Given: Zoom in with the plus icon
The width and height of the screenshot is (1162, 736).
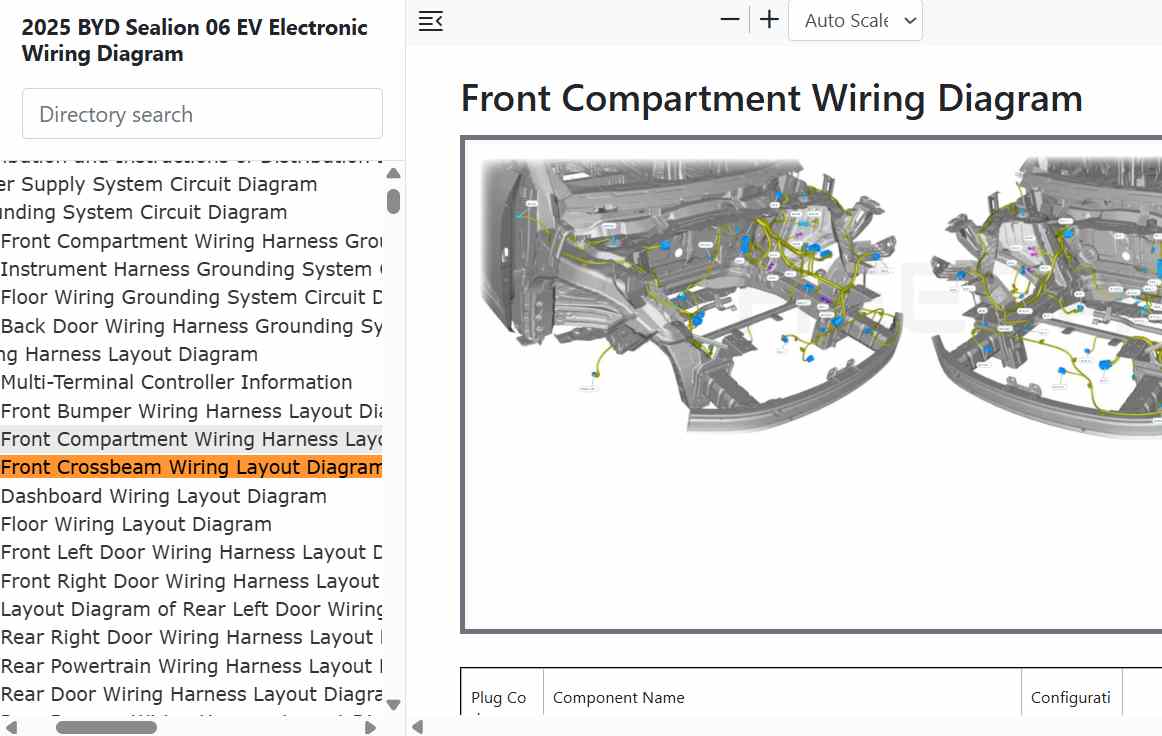Looking at the screenshot, I should [x=769, y=20].
